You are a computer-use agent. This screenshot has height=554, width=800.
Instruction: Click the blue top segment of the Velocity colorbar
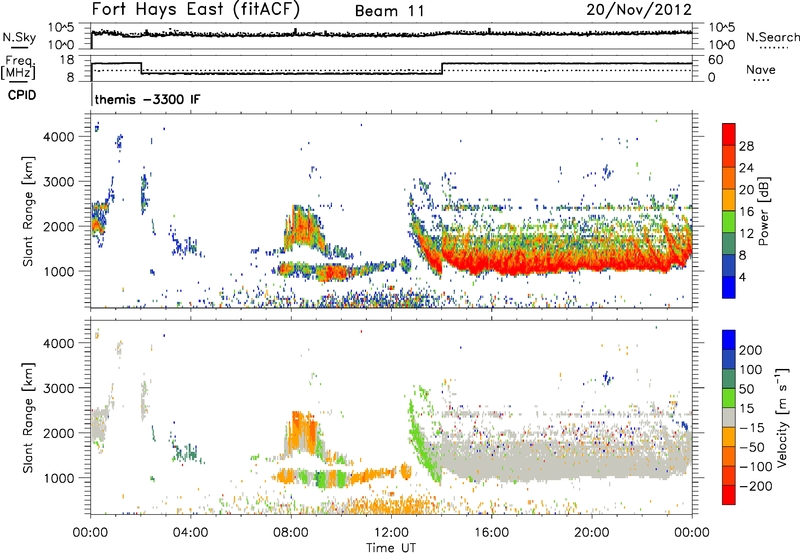click(729, 340)
